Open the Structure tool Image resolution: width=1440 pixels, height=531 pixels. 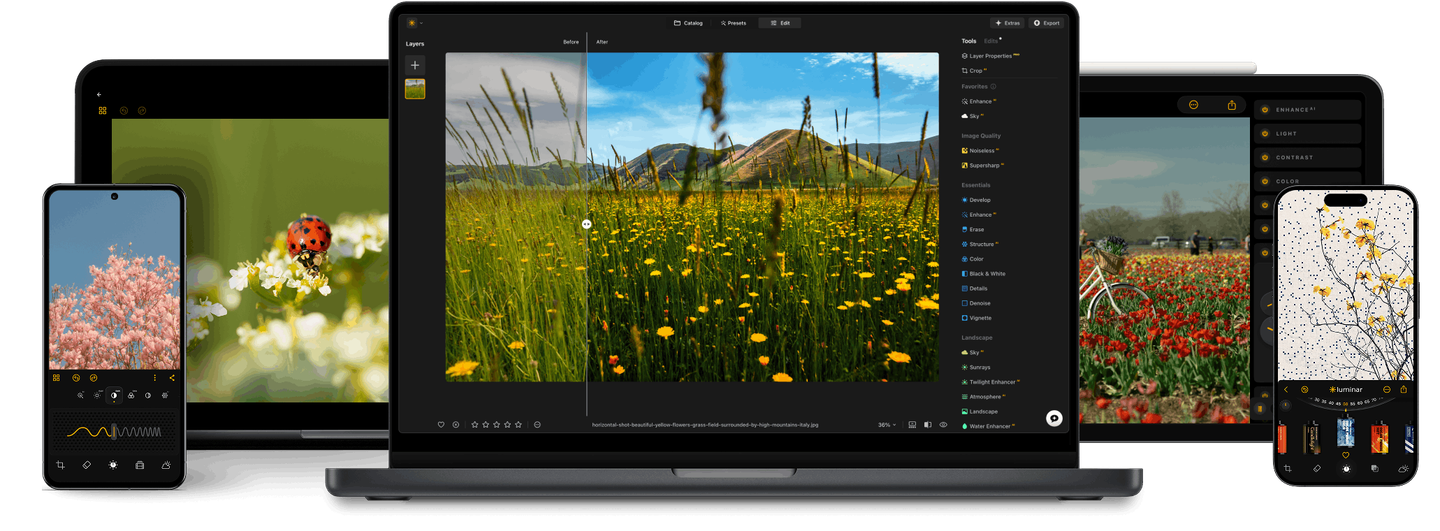click(x=980, y=244)
